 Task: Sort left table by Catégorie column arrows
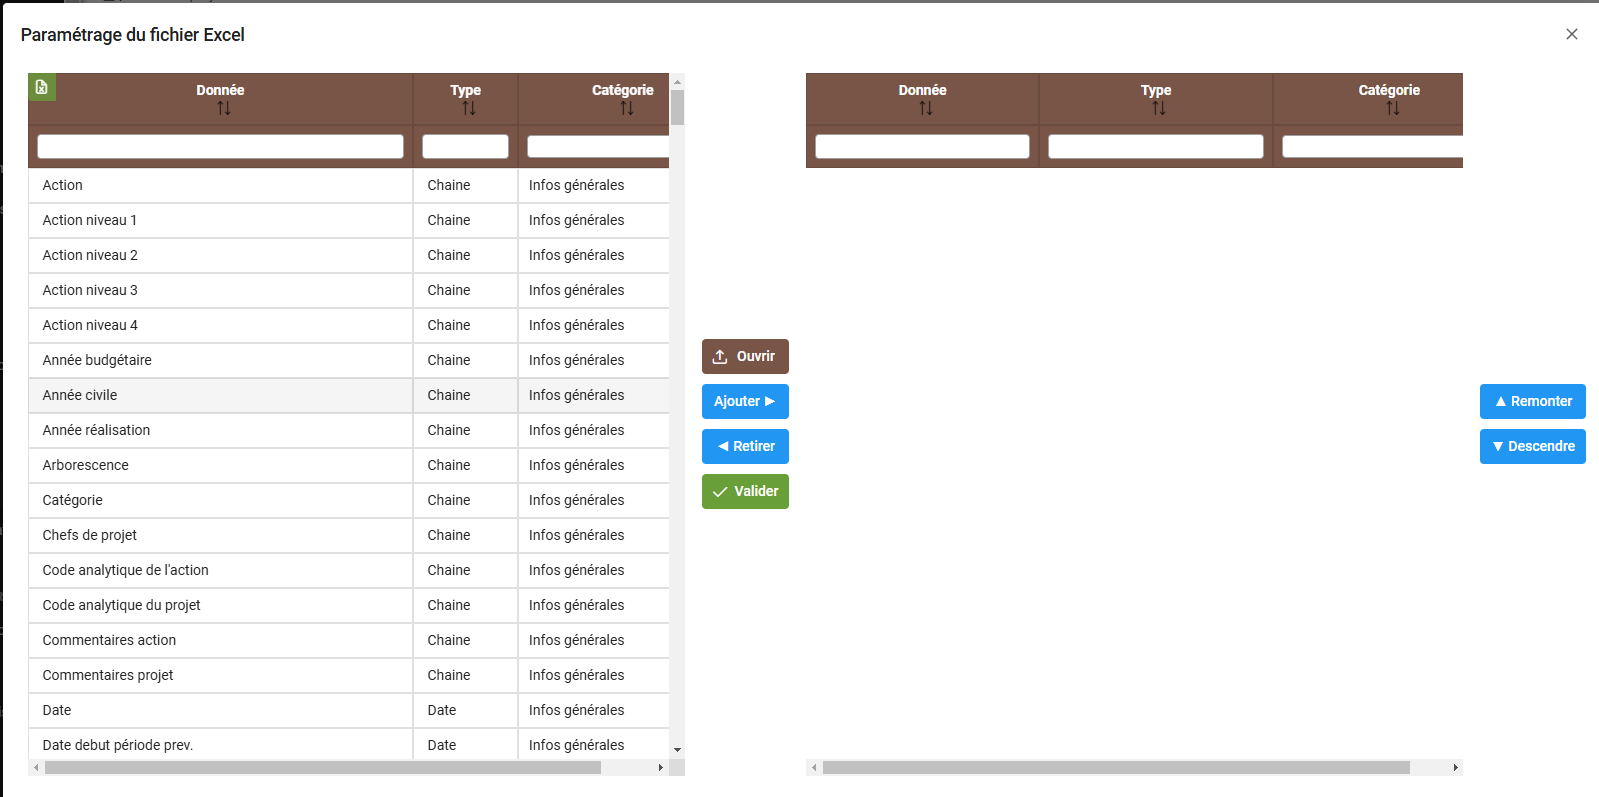(627, 108)
